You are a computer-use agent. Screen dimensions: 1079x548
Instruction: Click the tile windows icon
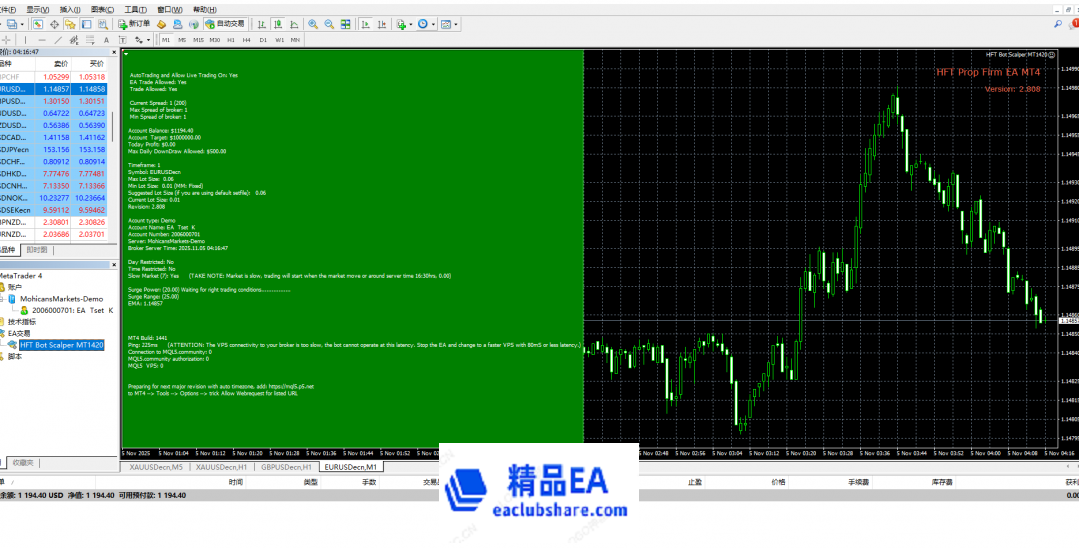click(346, 23)
